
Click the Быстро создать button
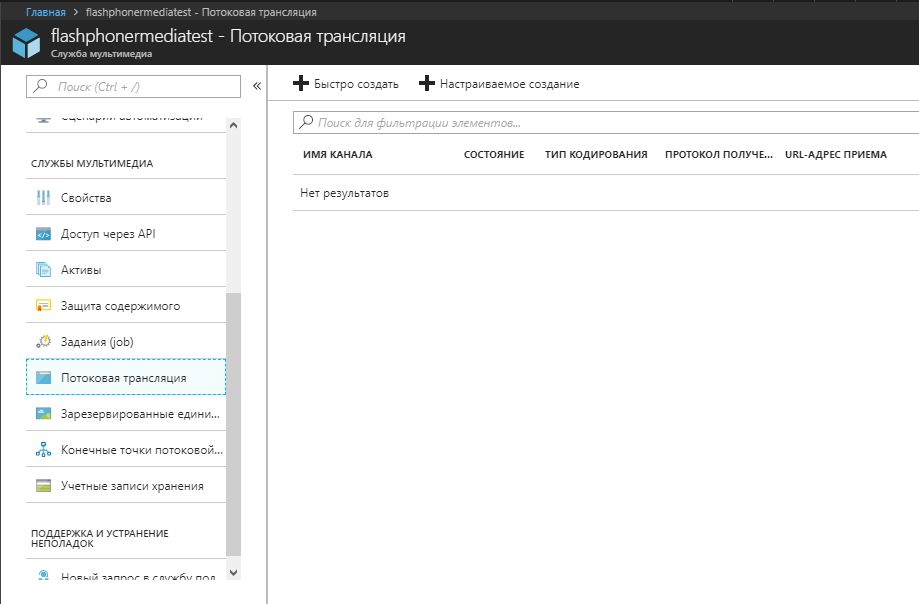346,84
